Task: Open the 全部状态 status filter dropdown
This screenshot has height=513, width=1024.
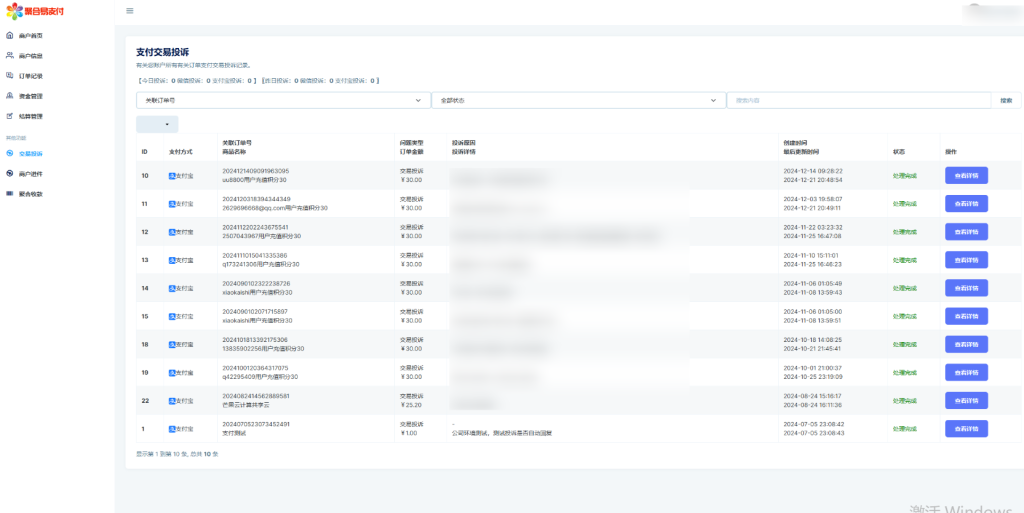Action: 713,100
